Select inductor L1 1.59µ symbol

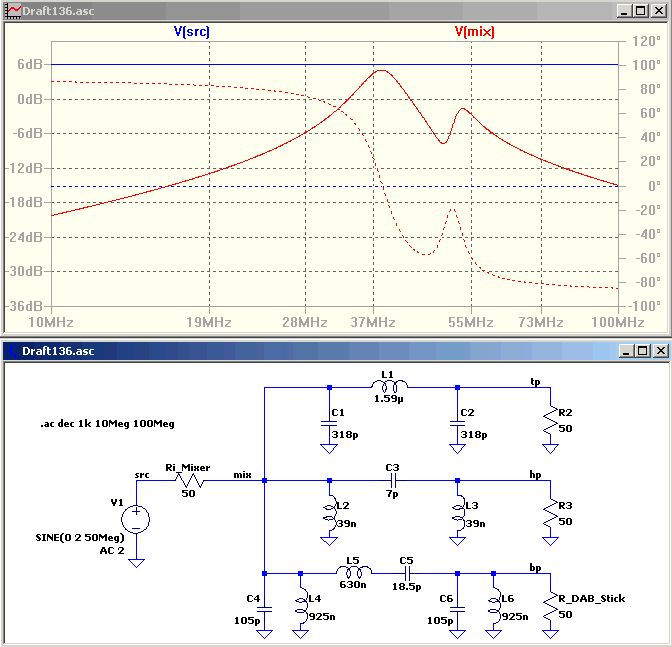389,387
